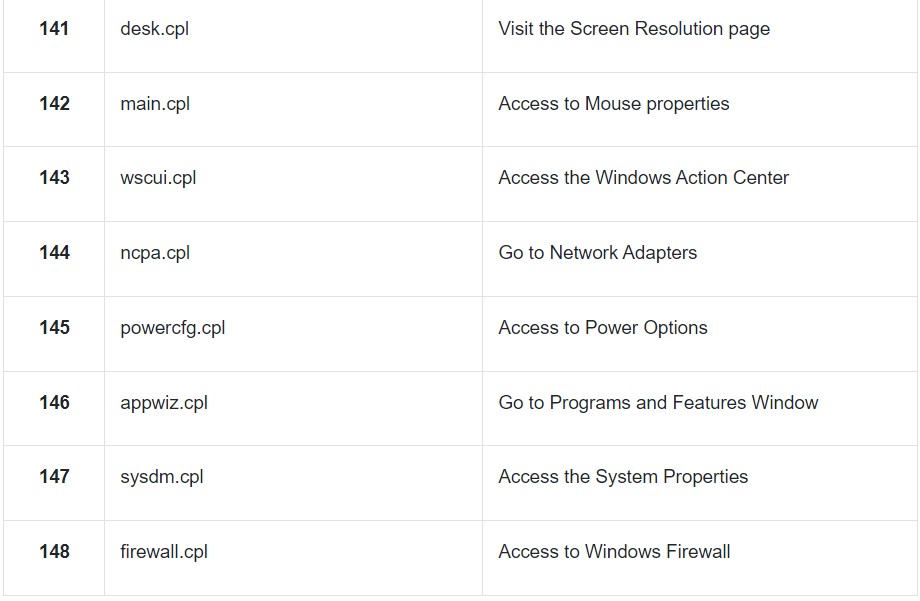The height and width of the screenshot is (601, 920).
Task: Click row number 148
Action: (x=54, y=551)
